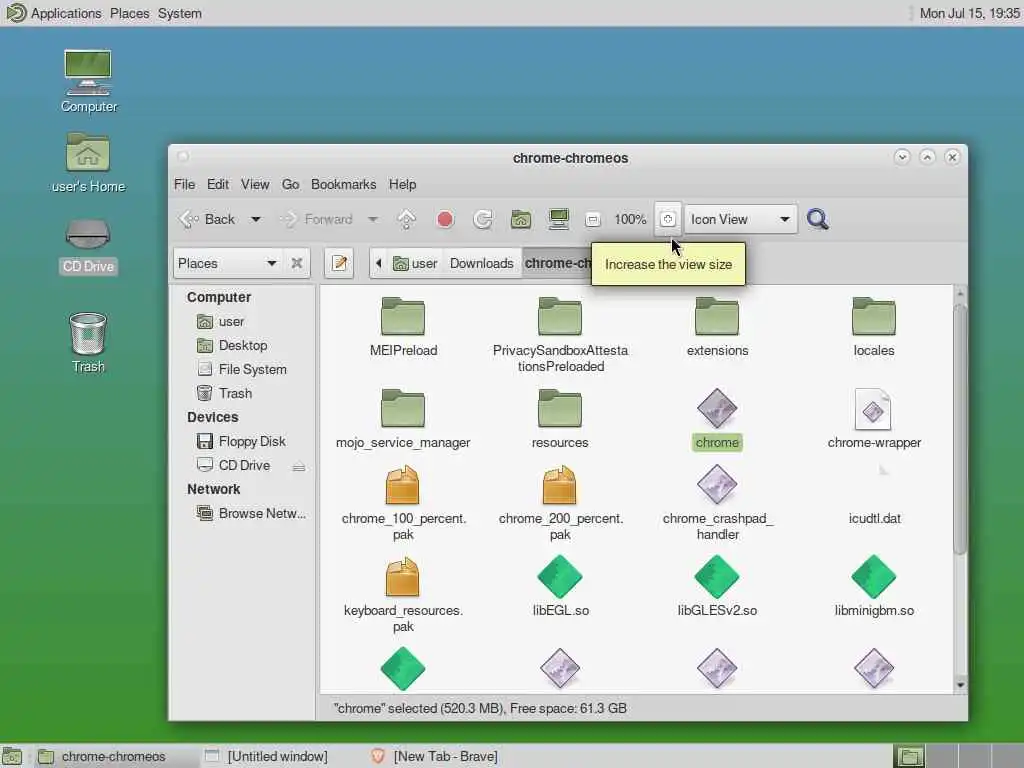
Task: Go to Home folder toolbar icon
Action: [x=520, y=219]
